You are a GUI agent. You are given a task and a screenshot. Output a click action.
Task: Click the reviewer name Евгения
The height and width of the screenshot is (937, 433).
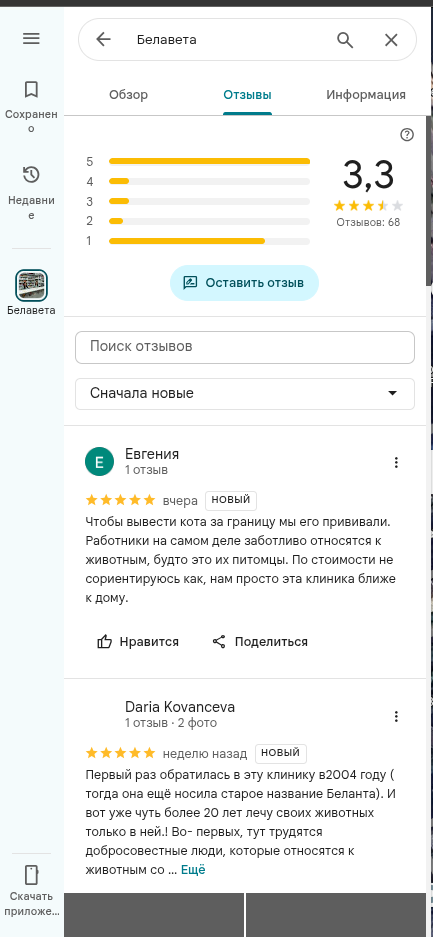(x=152, y=454)
